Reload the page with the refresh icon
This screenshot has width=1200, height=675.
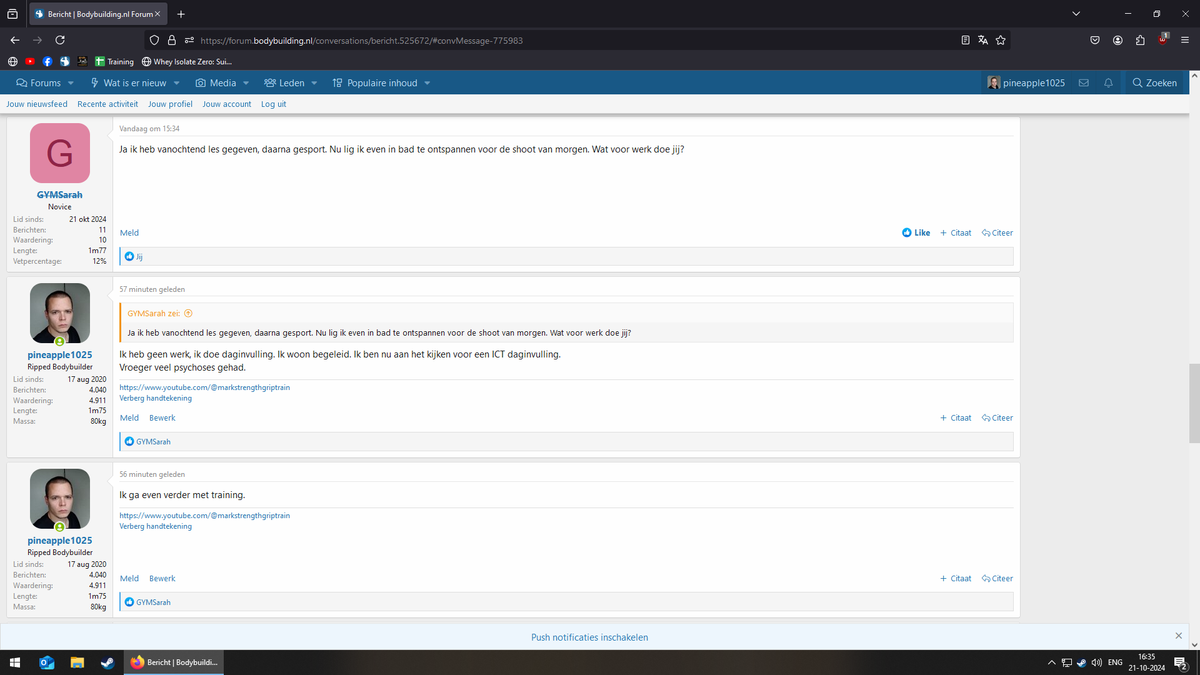pos(60,41)
